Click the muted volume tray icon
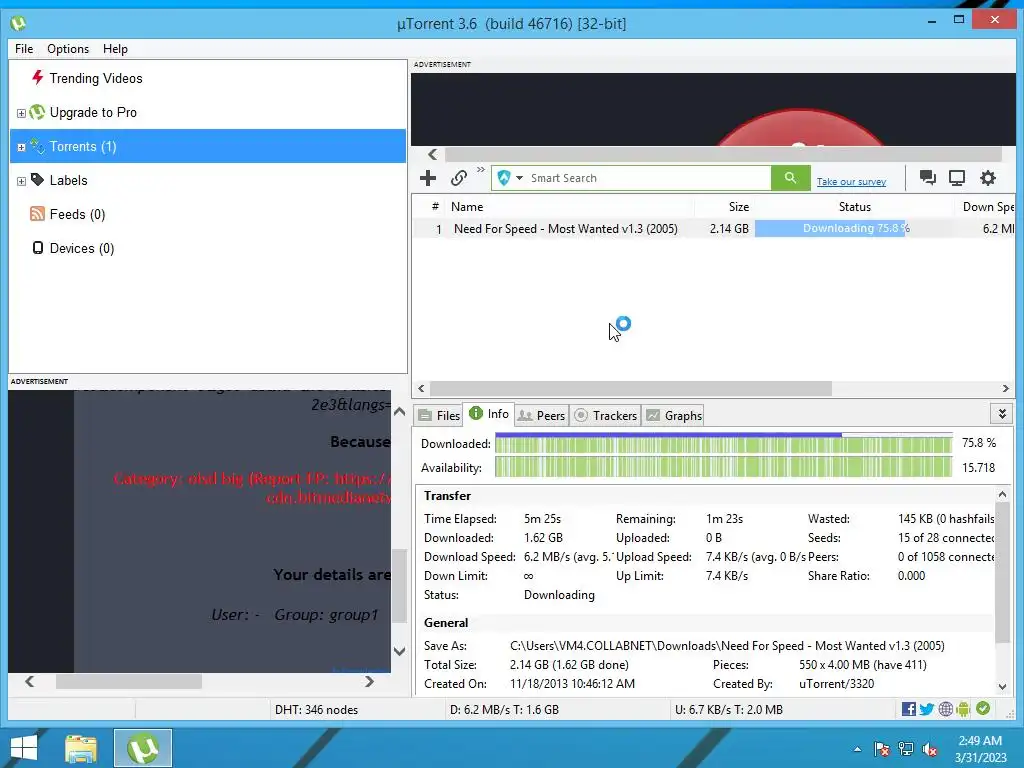Image resolution: width=1024 pixels, height=768 pixels. point(930,749)
